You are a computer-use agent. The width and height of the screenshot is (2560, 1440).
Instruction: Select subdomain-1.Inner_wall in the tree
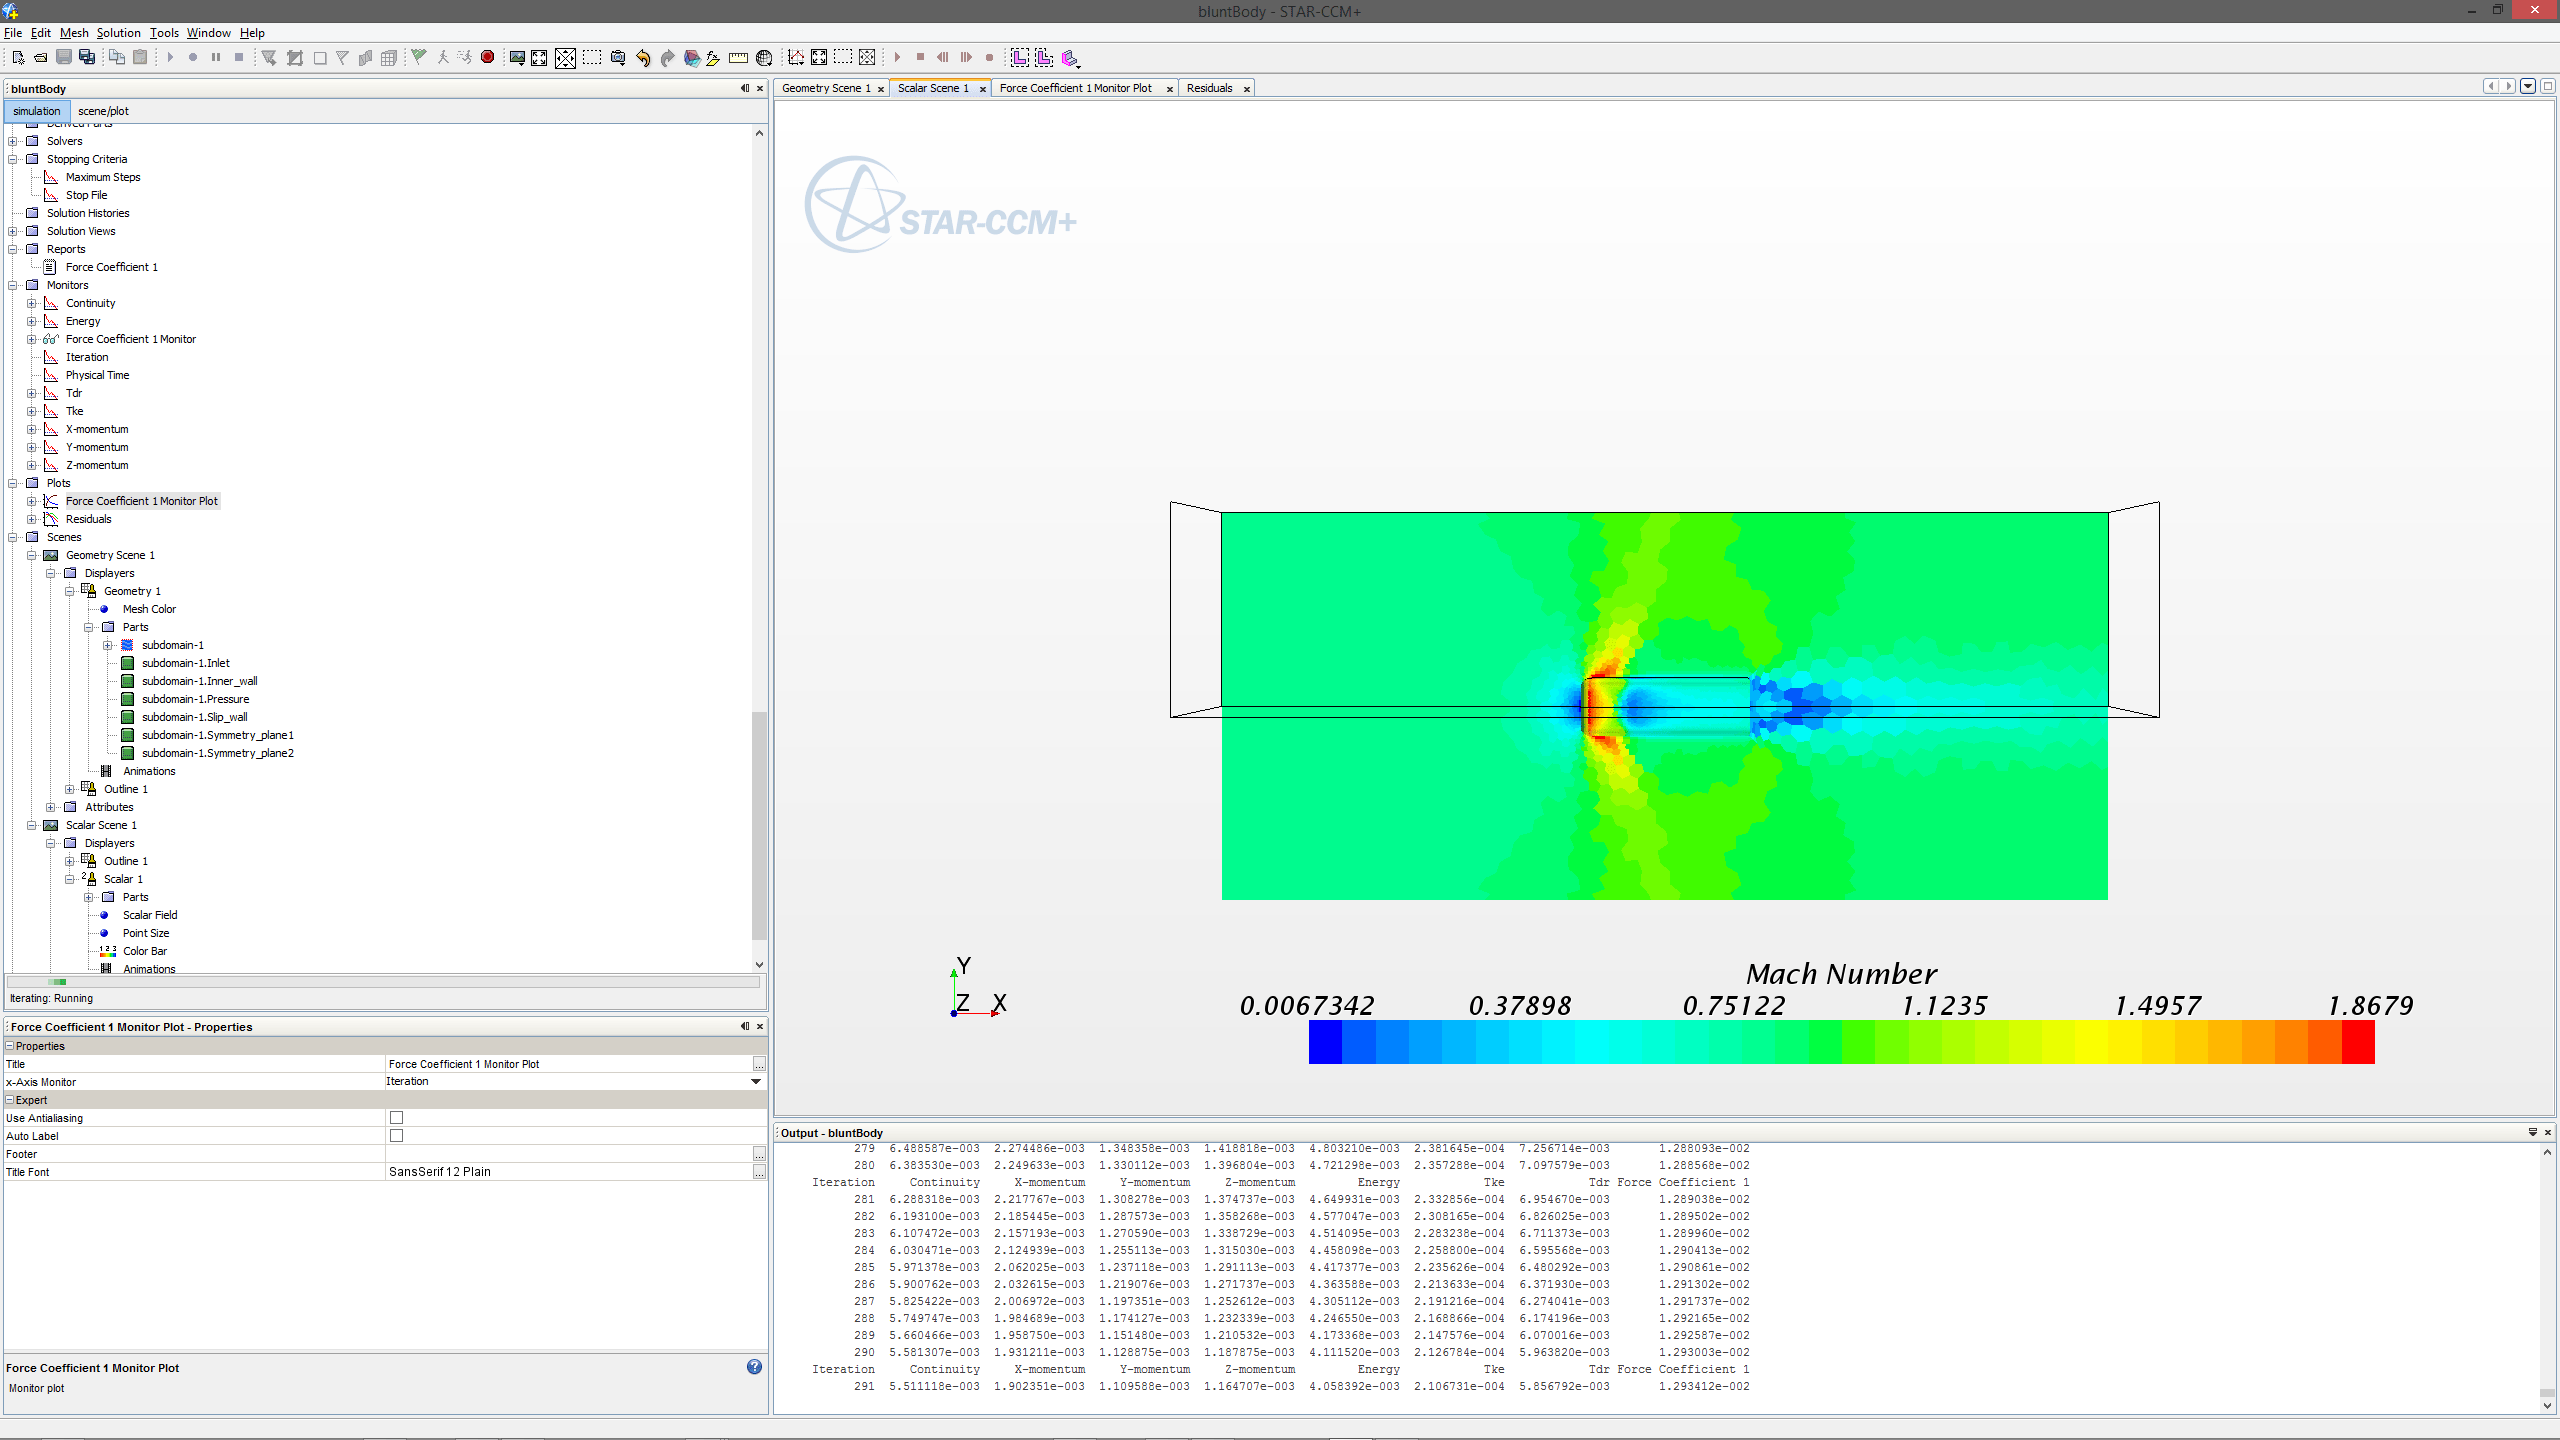click(x=199, y=681)
